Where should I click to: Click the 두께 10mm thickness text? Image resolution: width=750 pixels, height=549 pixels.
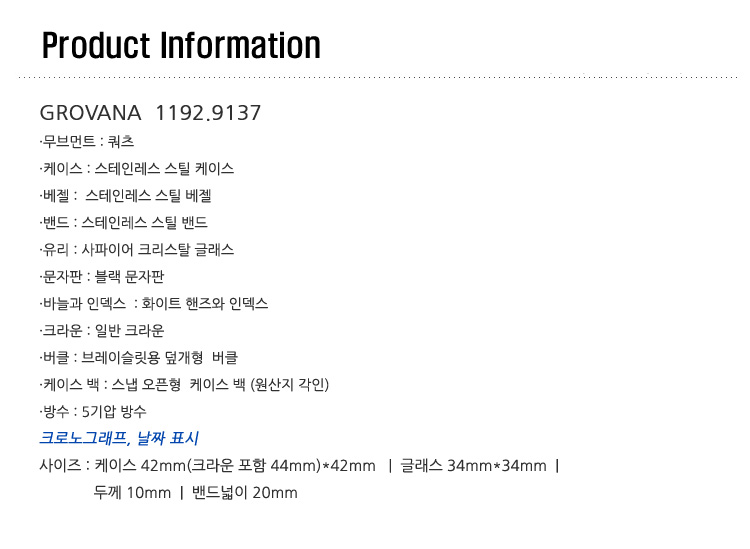click(x=132, y=493)
